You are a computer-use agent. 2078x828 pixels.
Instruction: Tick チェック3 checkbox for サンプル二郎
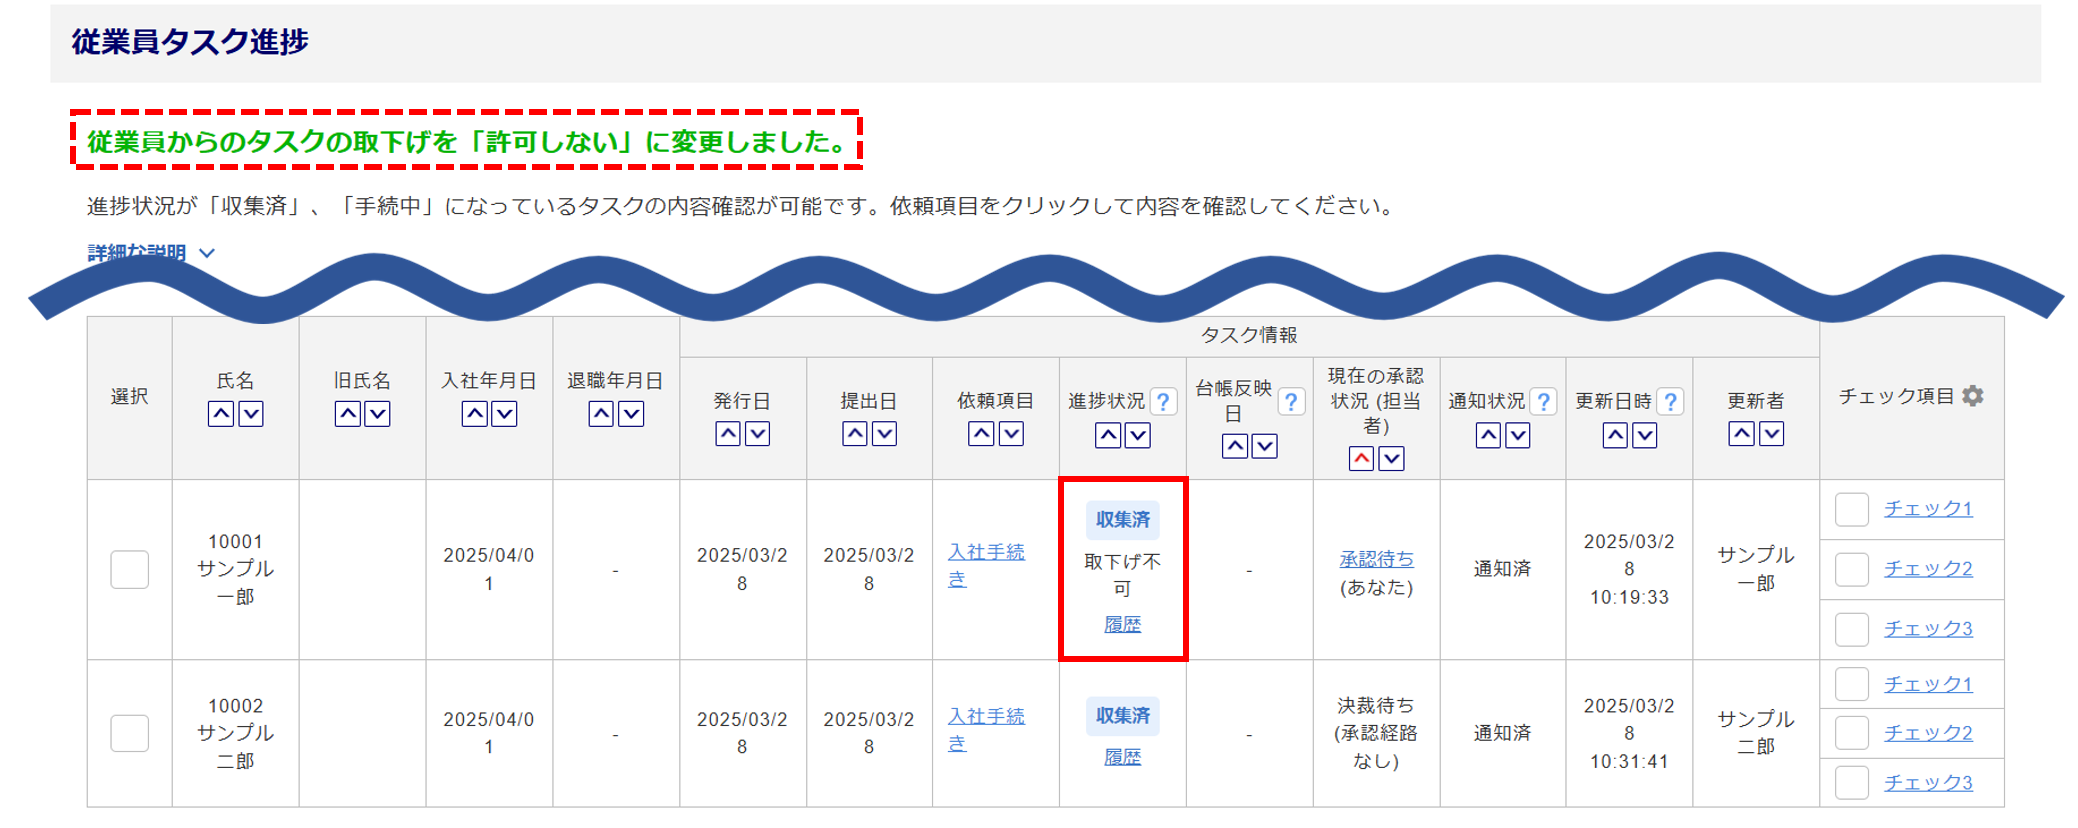[x=1851, y=783]
